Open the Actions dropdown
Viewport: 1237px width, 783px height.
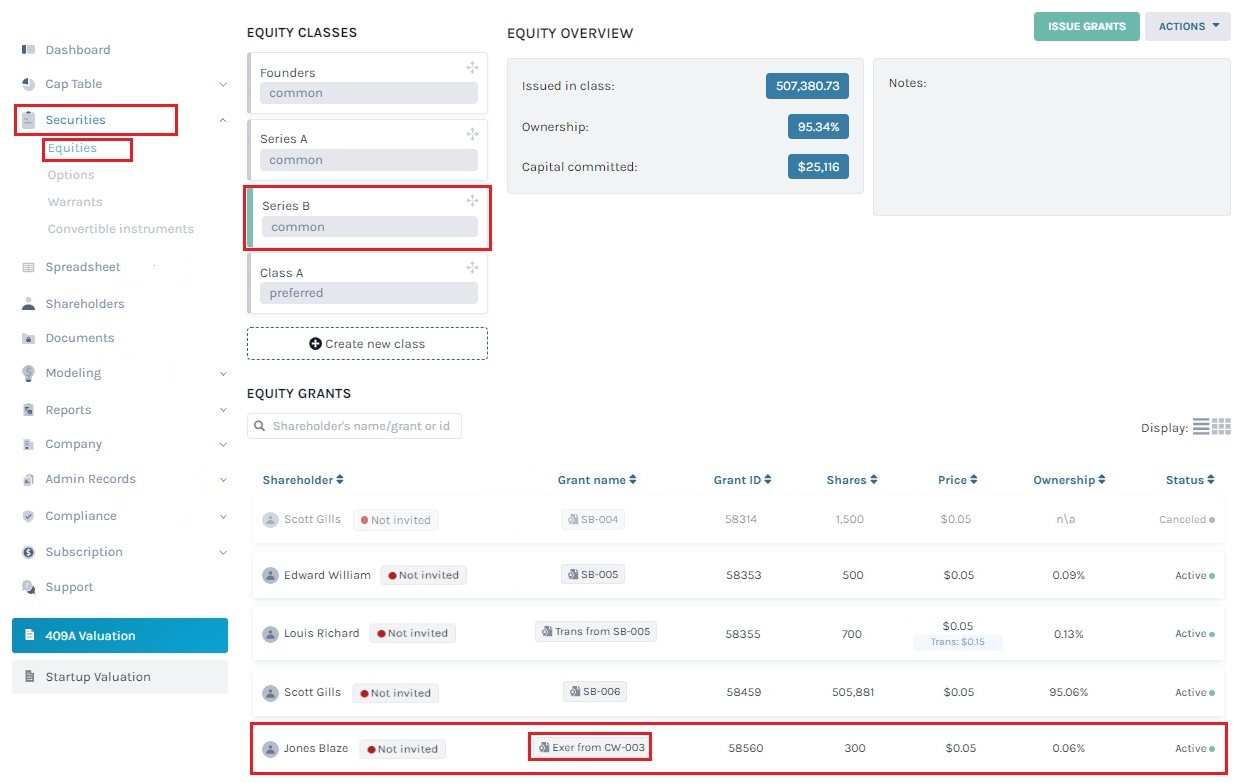1187,27
